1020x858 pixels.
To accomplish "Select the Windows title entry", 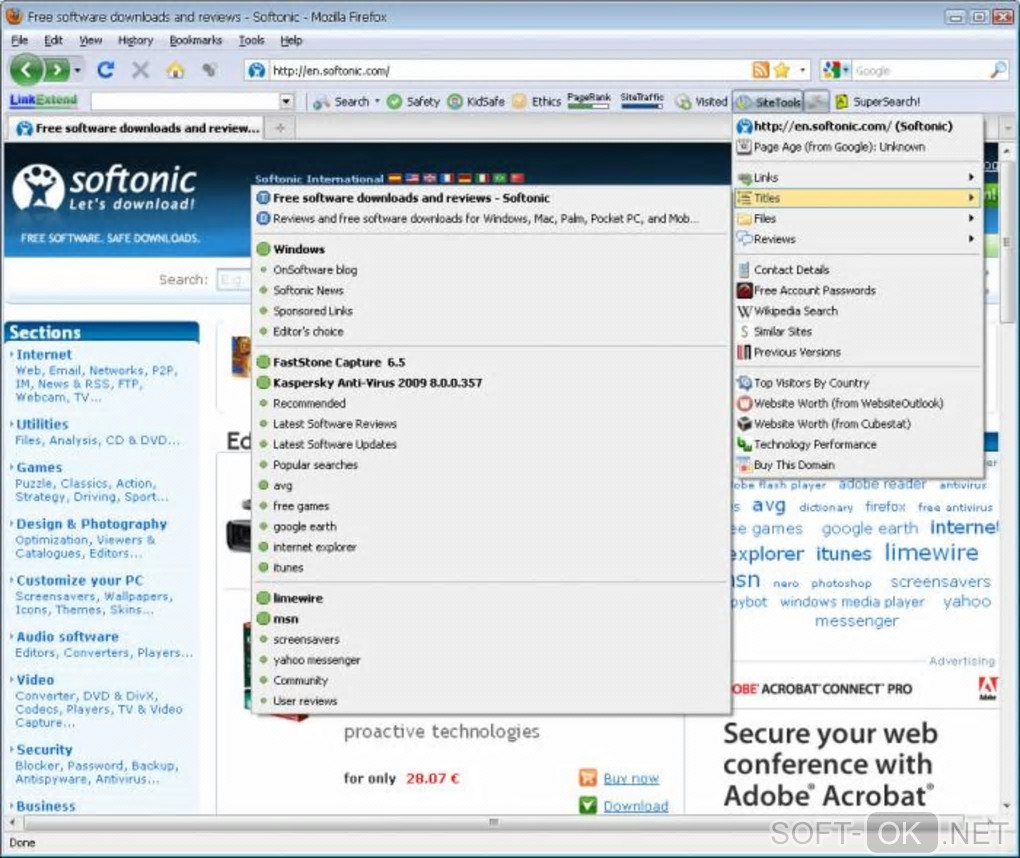I will tap(491, 249).
